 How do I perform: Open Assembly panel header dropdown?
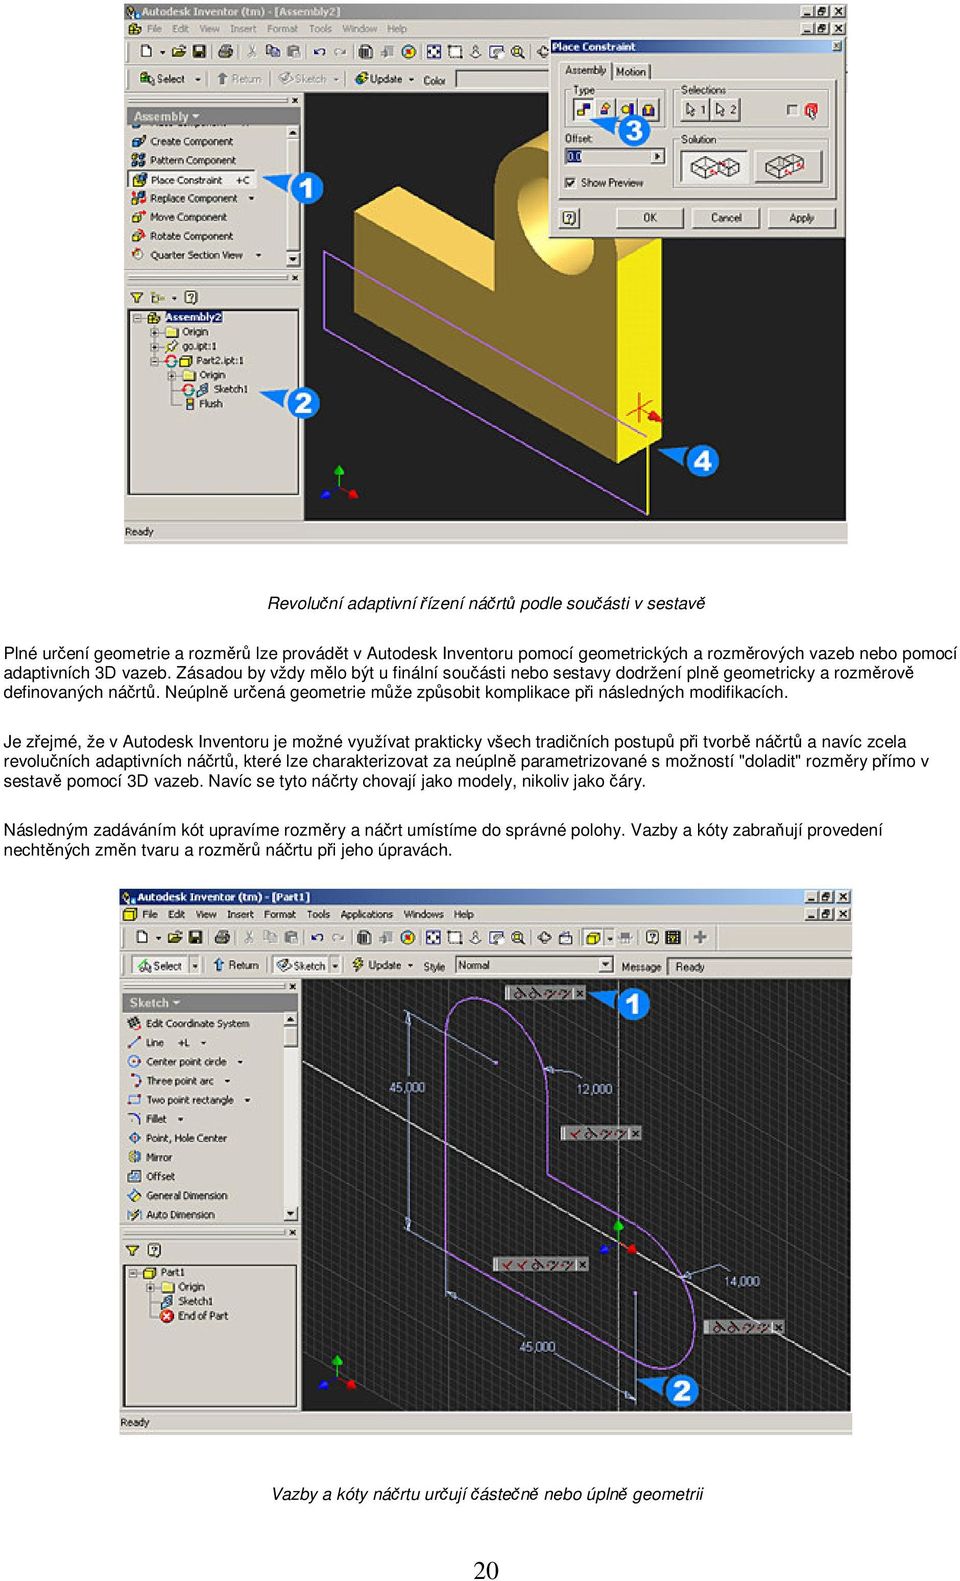click(166, 117)
